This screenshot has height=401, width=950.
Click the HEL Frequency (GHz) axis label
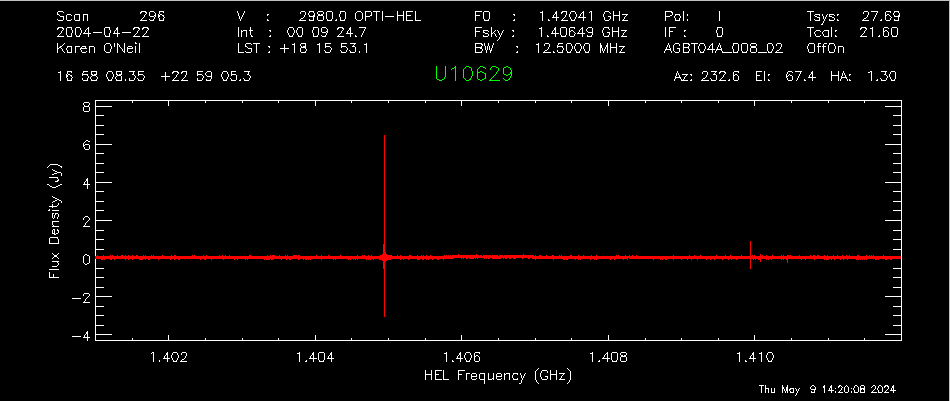(499, 376)
